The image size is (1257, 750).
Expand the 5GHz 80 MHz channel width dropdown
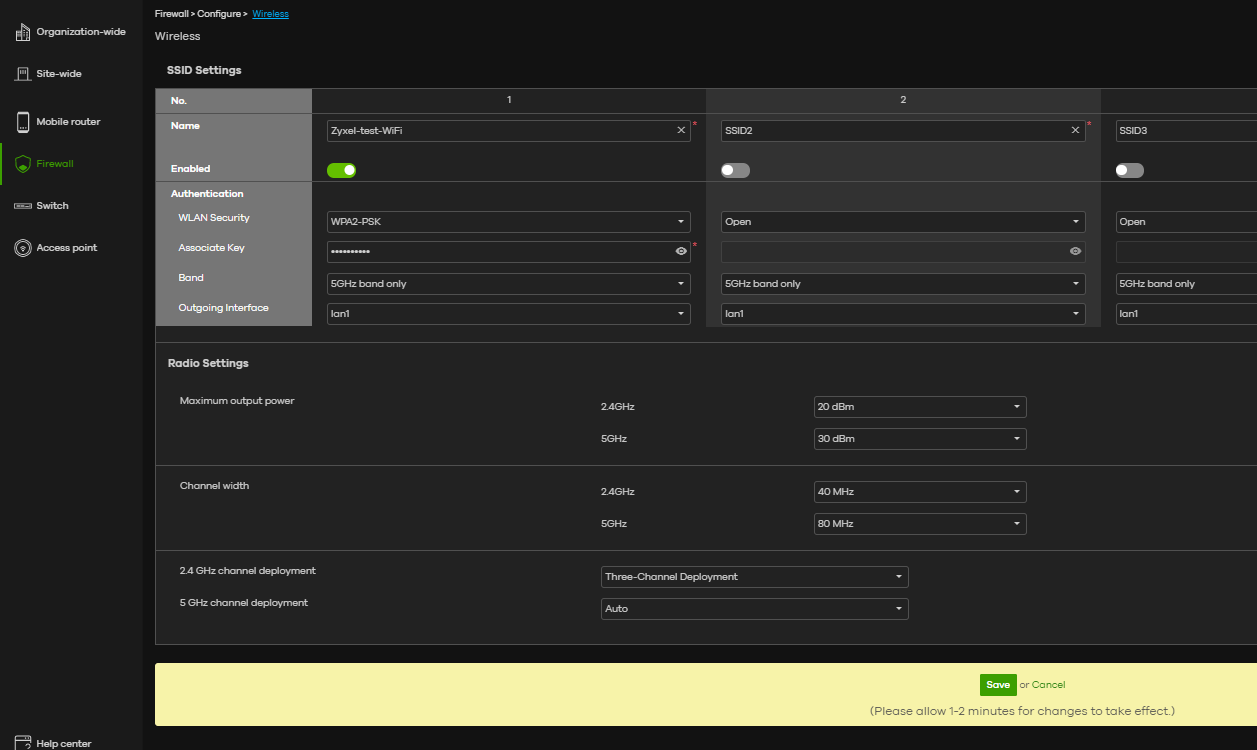tap(920, 524)
